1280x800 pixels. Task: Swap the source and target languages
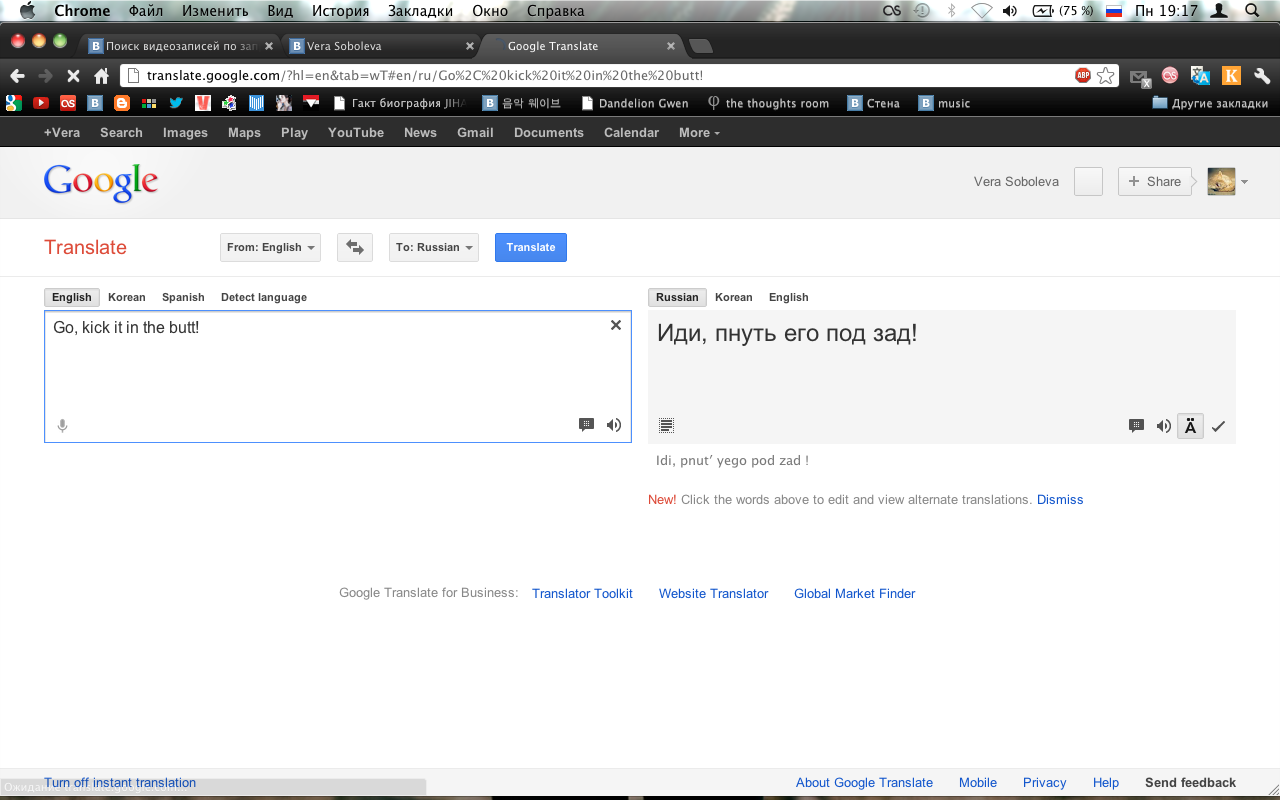click(x=355, y=247)
